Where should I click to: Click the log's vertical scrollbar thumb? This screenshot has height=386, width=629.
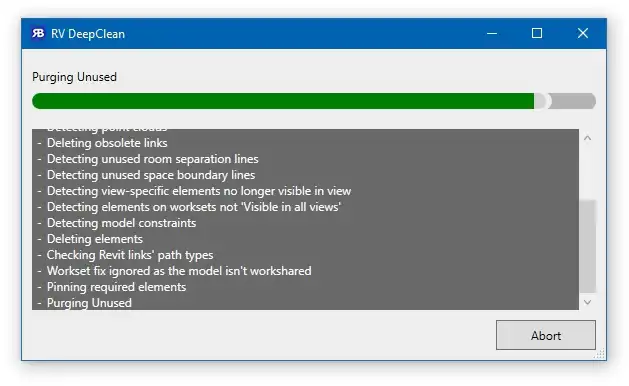(x=587, y=246)
